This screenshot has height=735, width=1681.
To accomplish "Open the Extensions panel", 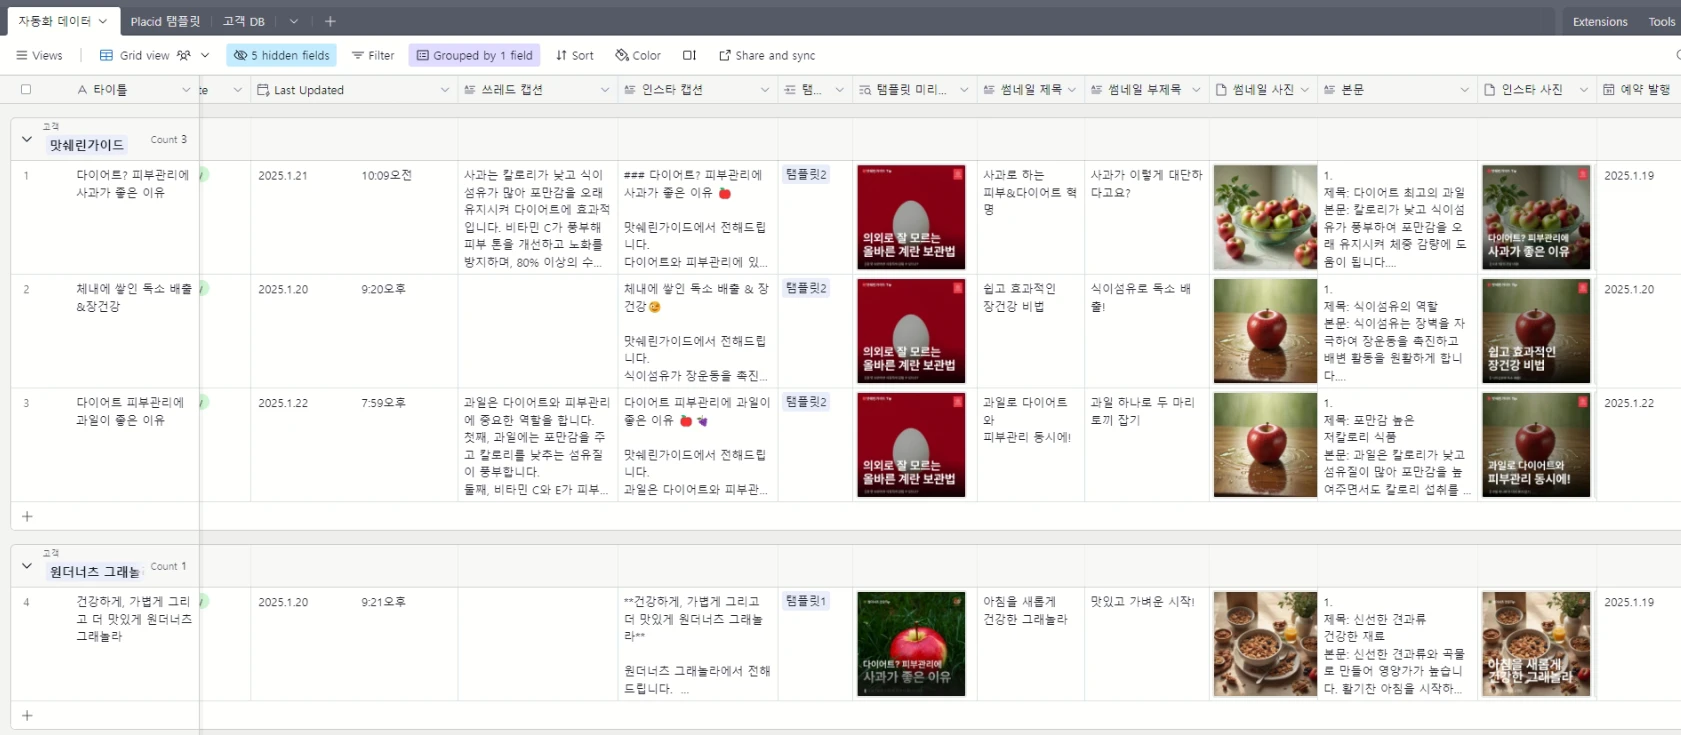I will 1599,21.
